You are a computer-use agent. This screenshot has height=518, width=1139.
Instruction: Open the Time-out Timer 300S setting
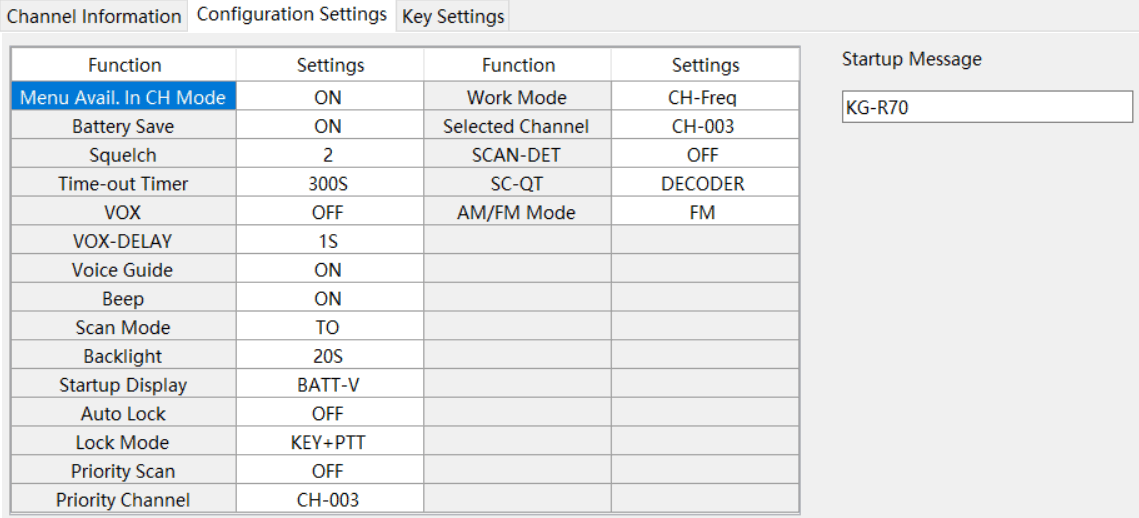(x=329, y=184)
